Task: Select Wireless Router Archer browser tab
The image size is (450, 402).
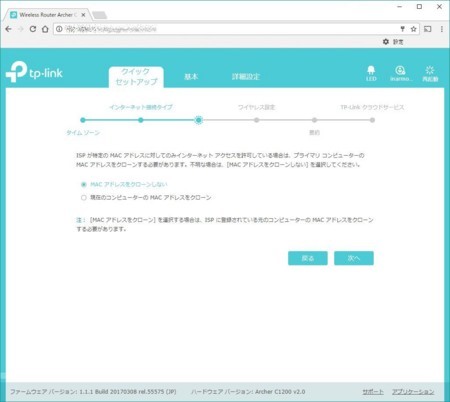Action: [x=47, y=15]
